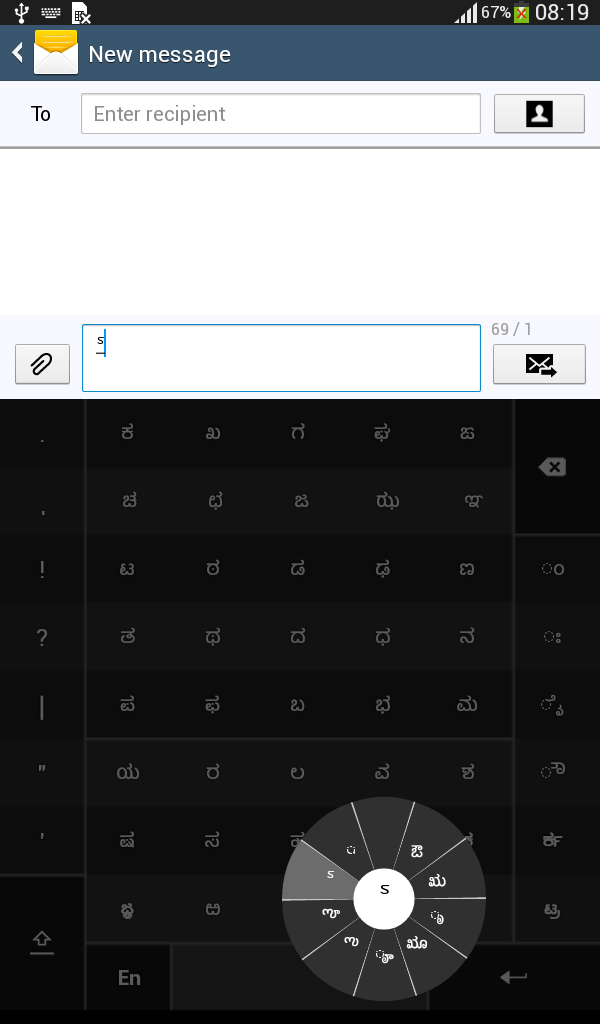Switch keyboard language with En key

coord(129,977)
